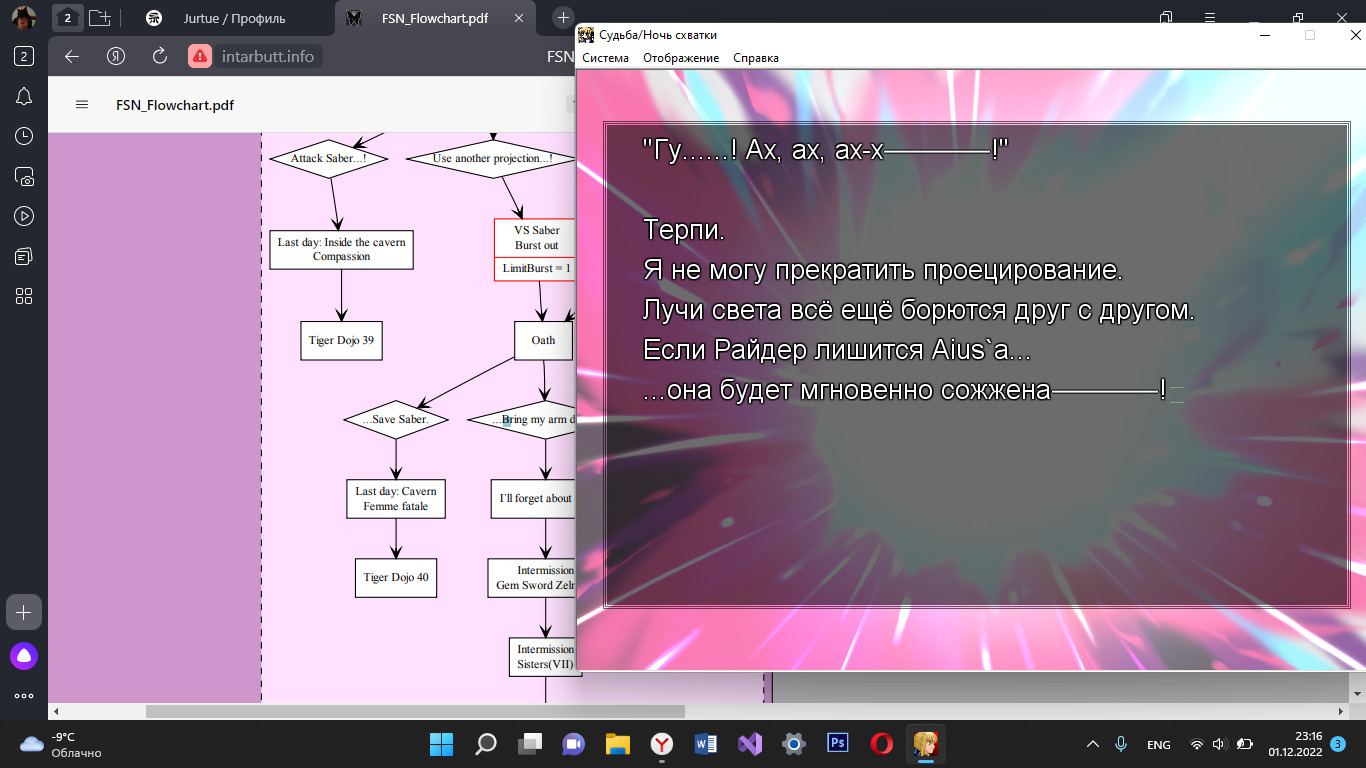Open Photoshop from the taskbar
This screenshot has height=768, width=1366.
pos(837,743)
